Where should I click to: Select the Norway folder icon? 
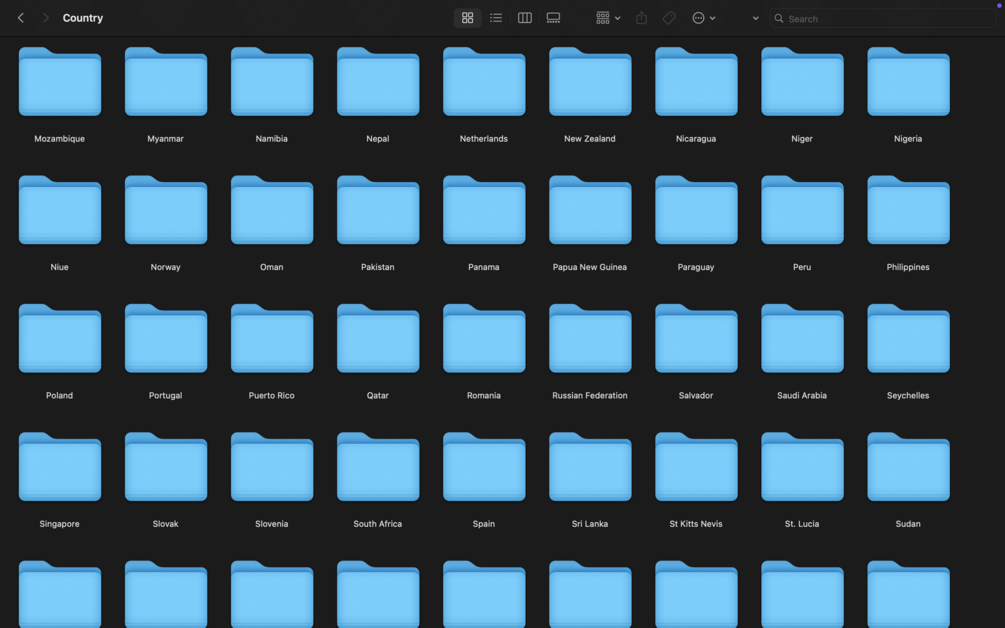[x=166, y=210]
